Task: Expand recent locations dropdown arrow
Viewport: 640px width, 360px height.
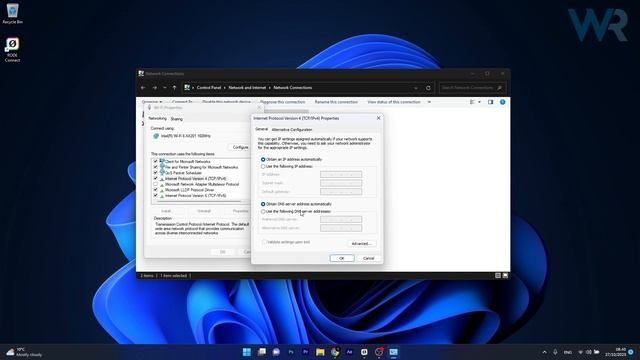Action: pos(164,88)
